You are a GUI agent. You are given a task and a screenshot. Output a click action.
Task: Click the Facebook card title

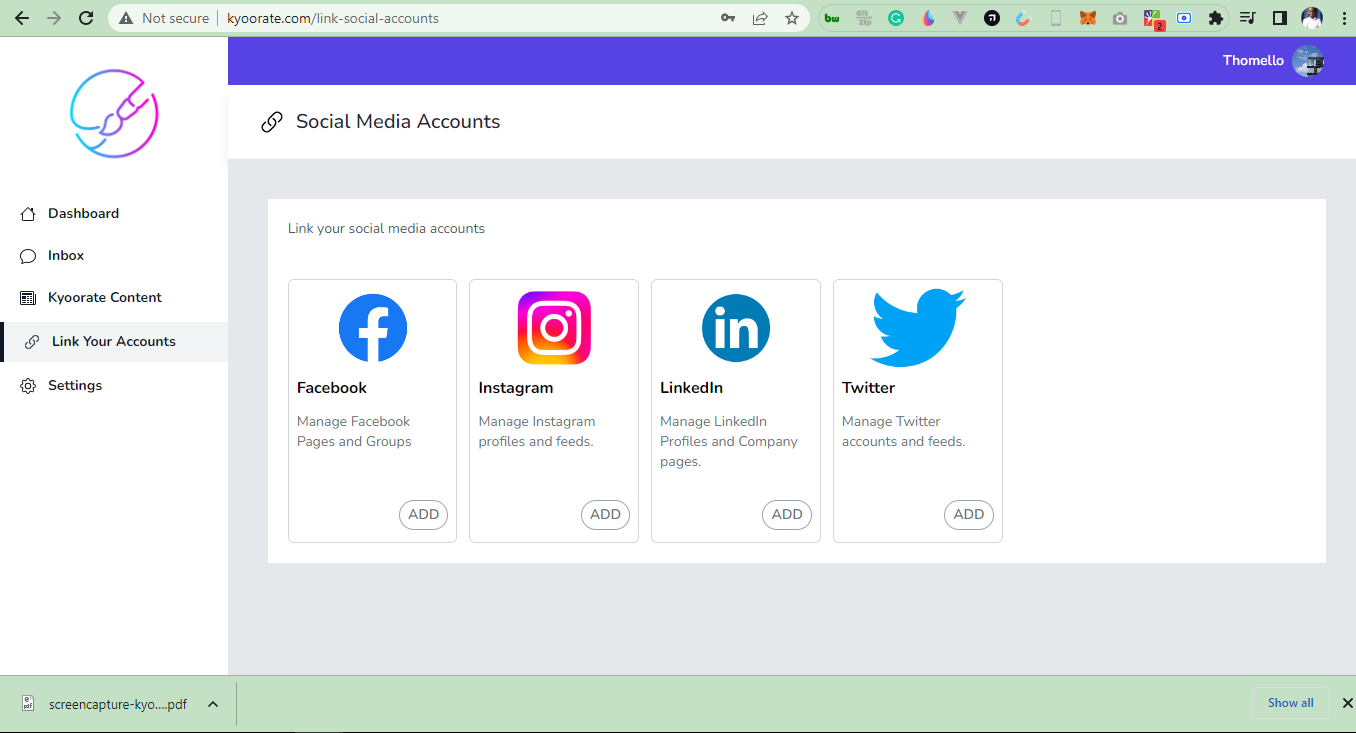pos(332,388)
